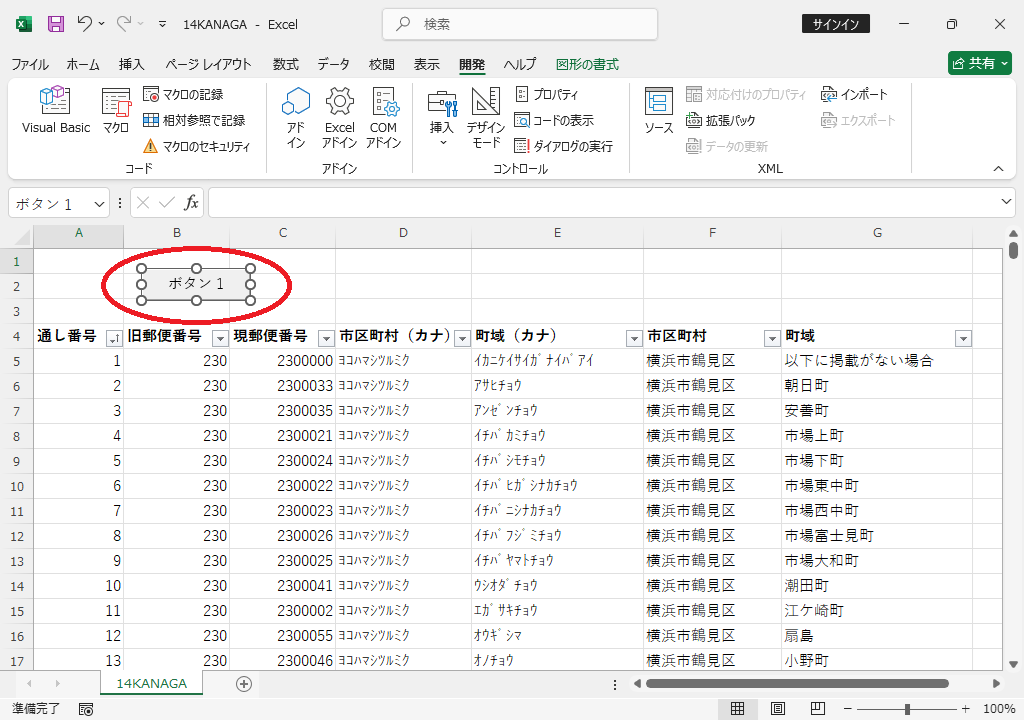Open Excel Add-ins (Excel アドイン)
The image size is (1024, 720).
[x=340, y=118]
